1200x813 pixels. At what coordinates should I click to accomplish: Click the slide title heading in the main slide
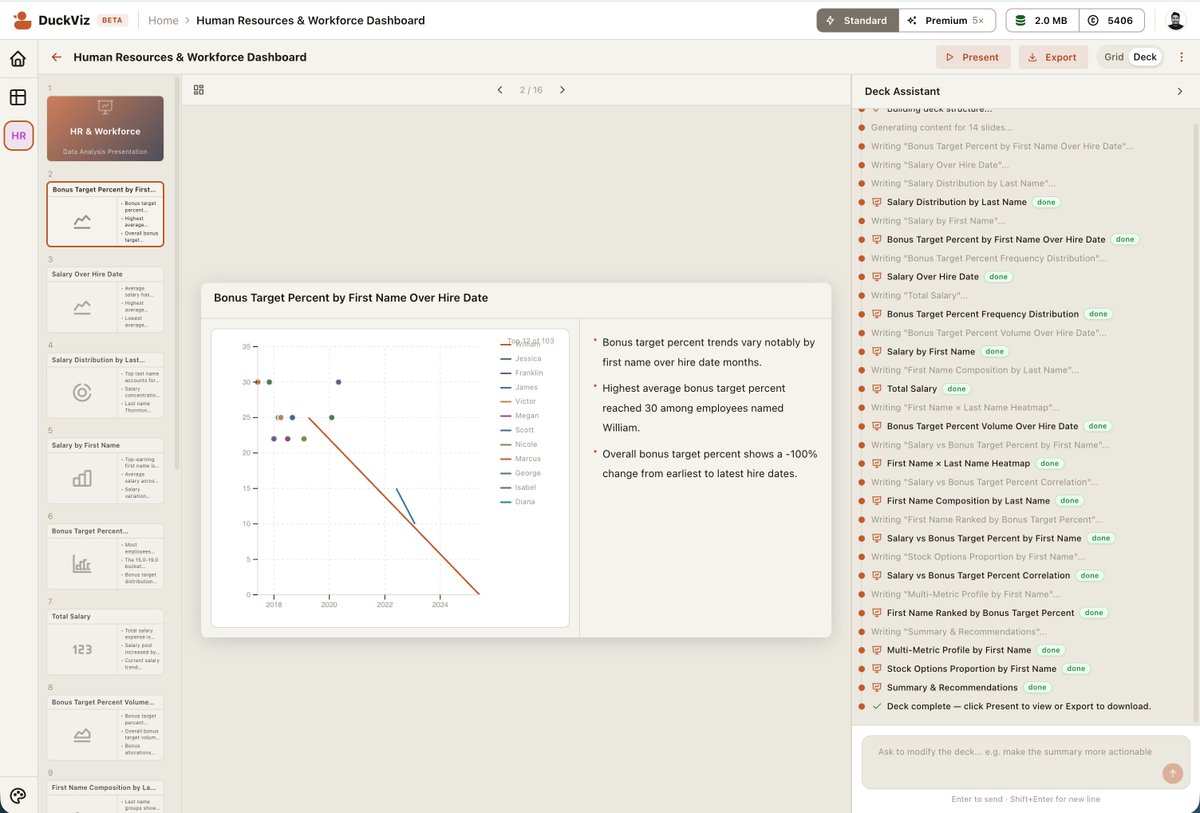point(351,298)
